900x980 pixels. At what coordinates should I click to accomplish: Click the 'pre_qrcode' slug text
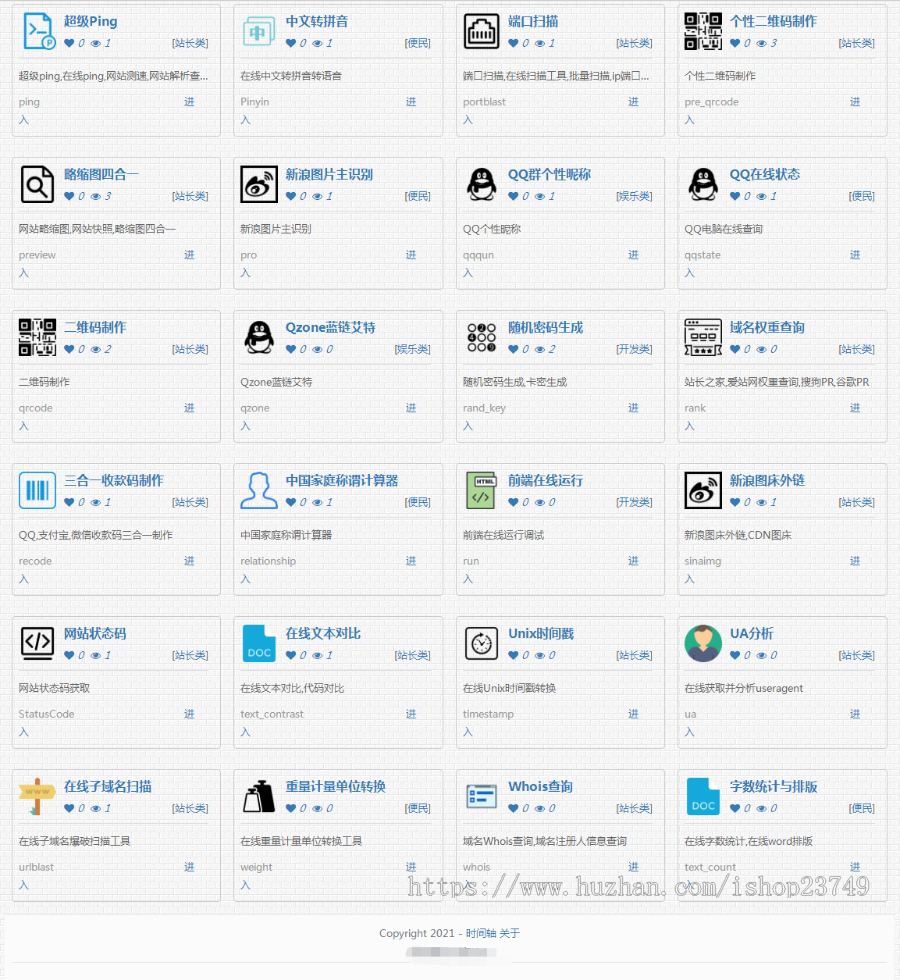(x=711, y=102)
